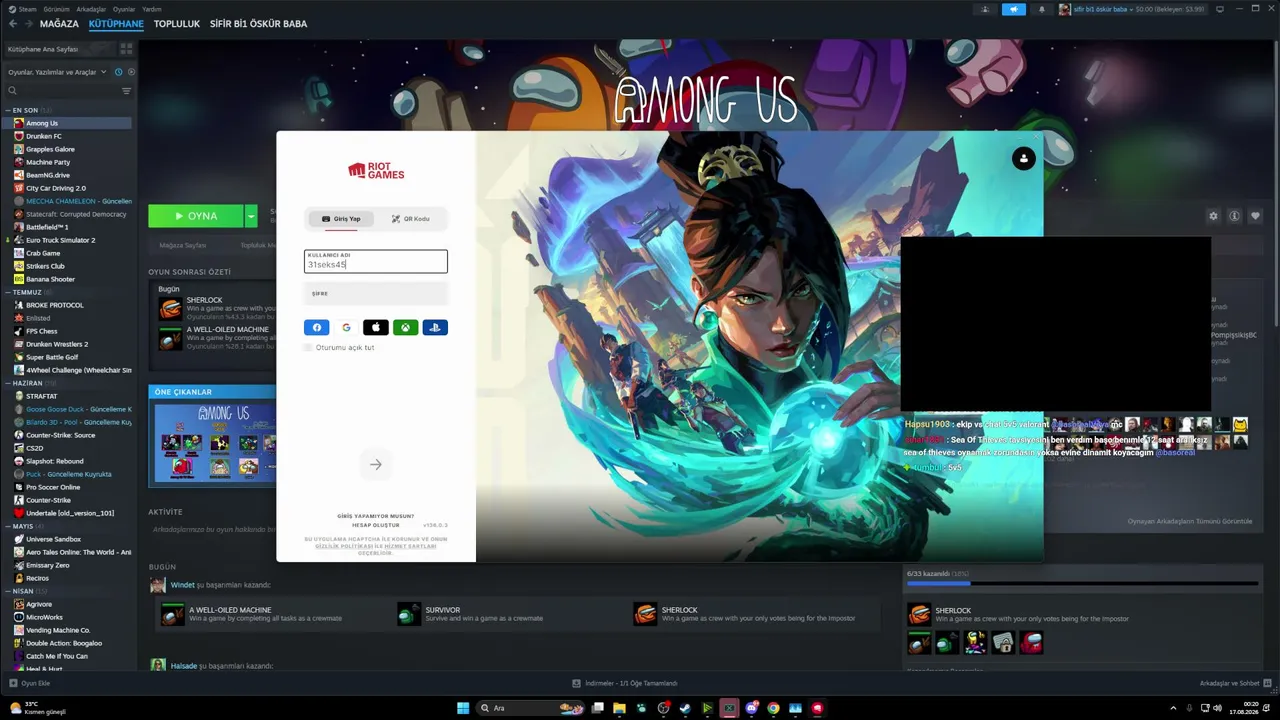Expand the Oyunlar, Yazılımlar ve Araçlar filter

pos(57,72)
